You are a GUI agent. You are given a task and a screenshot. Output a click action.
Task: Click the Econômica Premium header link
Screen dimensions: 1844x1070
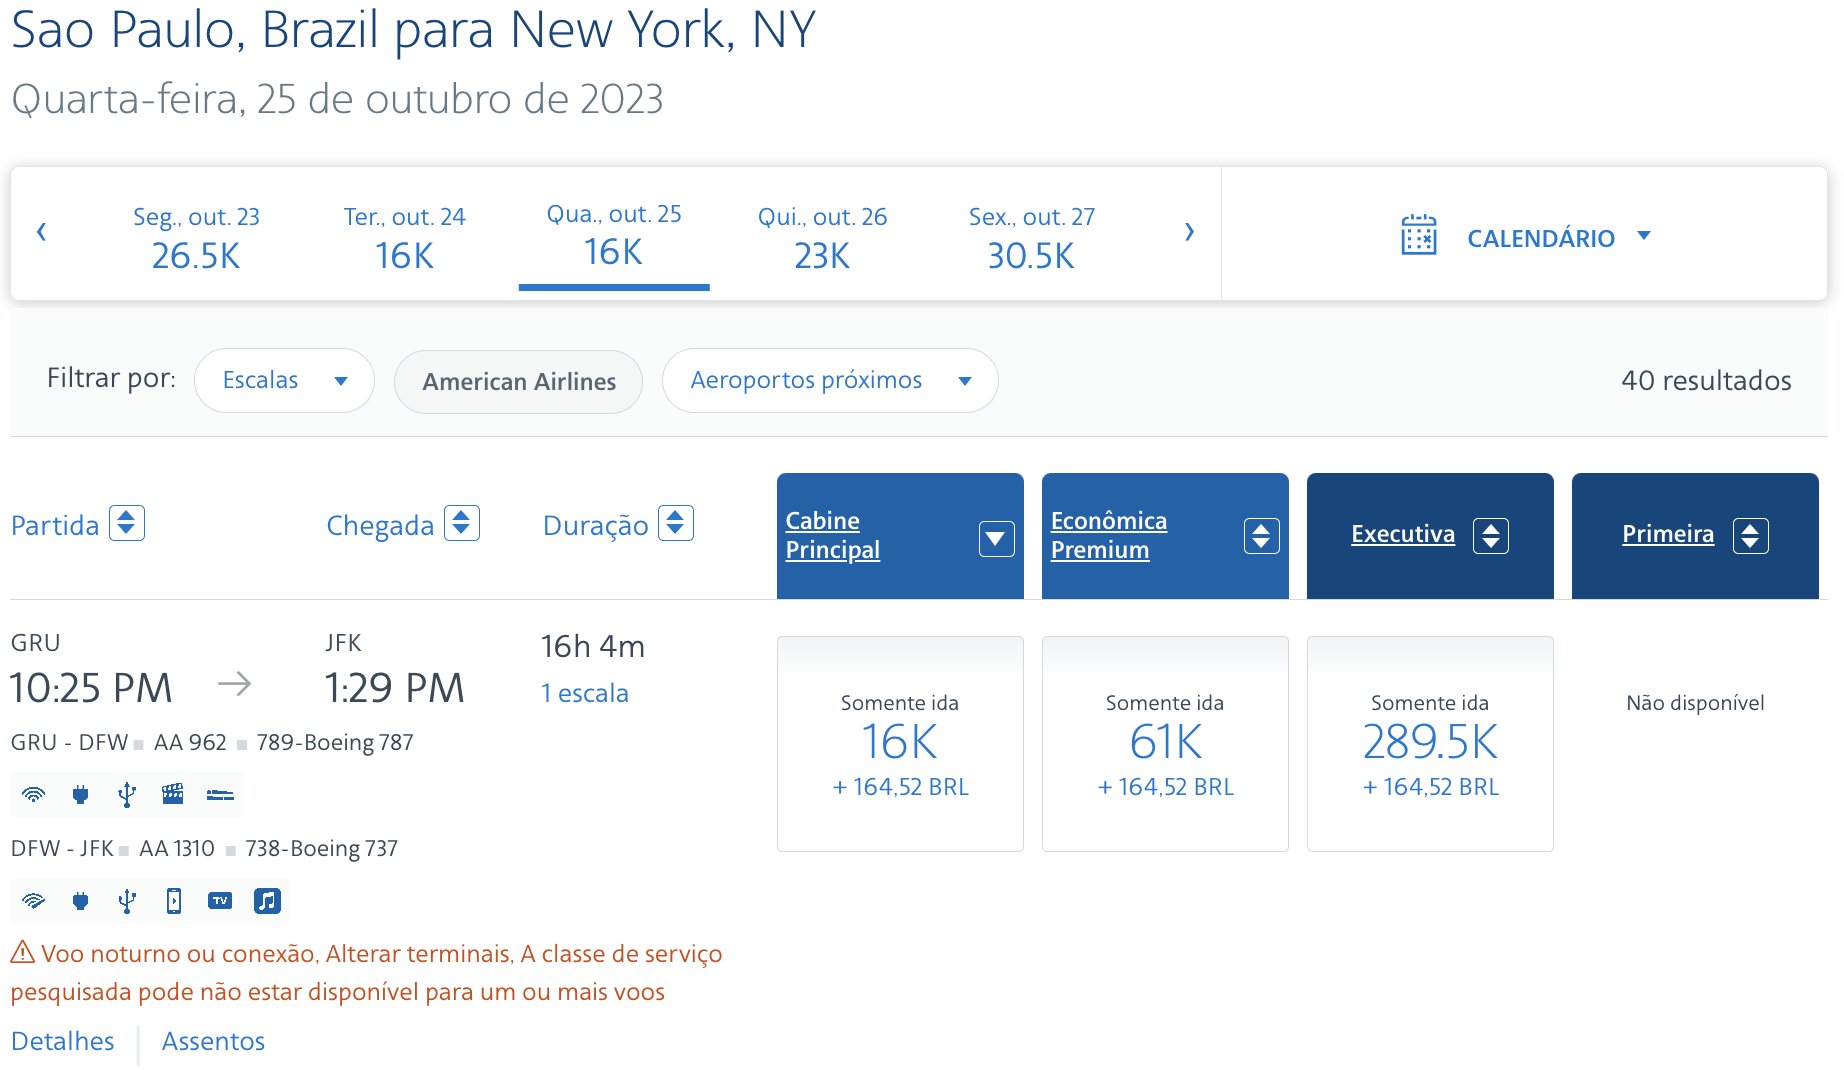pyautogui.click(x=1108, y=535)
